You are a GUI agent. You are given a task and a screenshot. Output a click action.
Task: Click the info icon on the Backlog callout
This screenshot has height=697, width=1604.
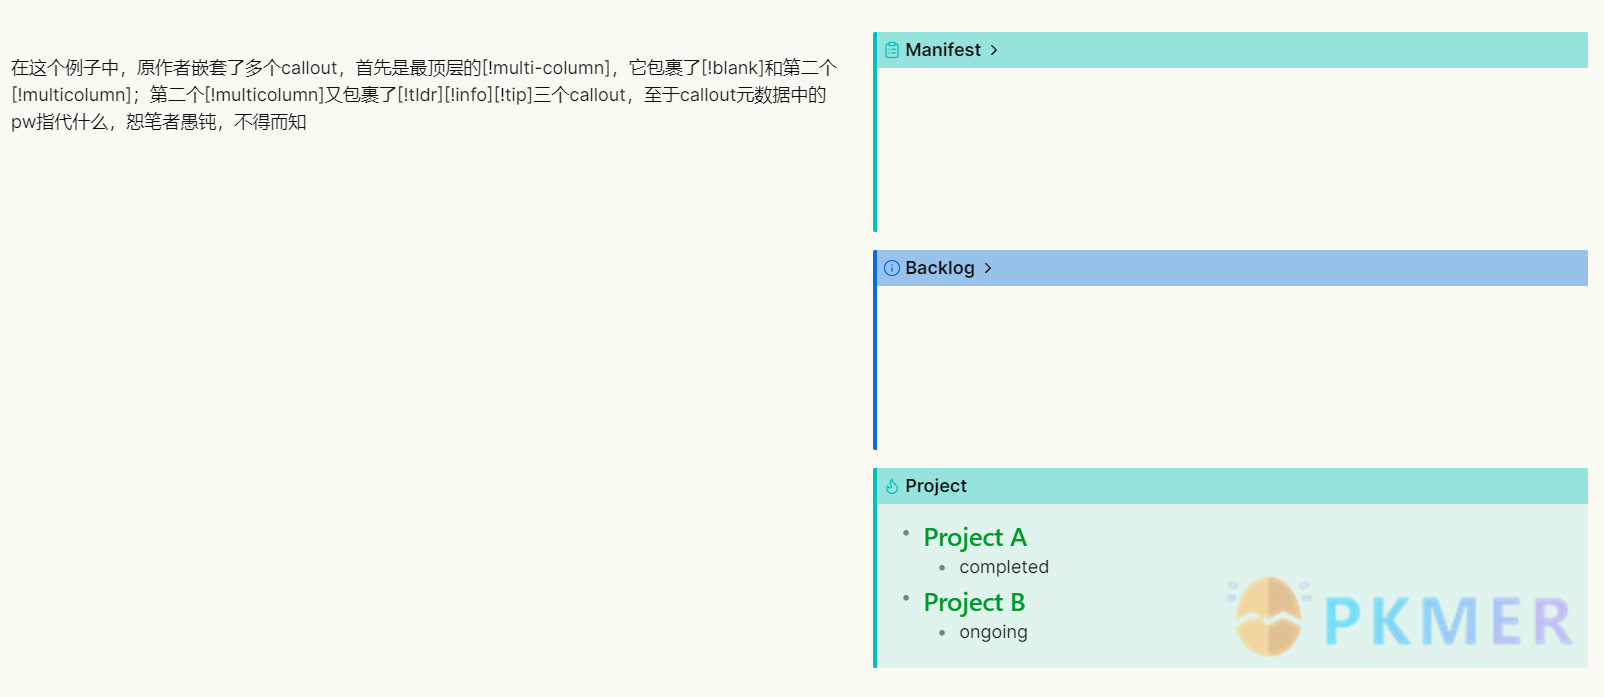(x=891, y=268)
